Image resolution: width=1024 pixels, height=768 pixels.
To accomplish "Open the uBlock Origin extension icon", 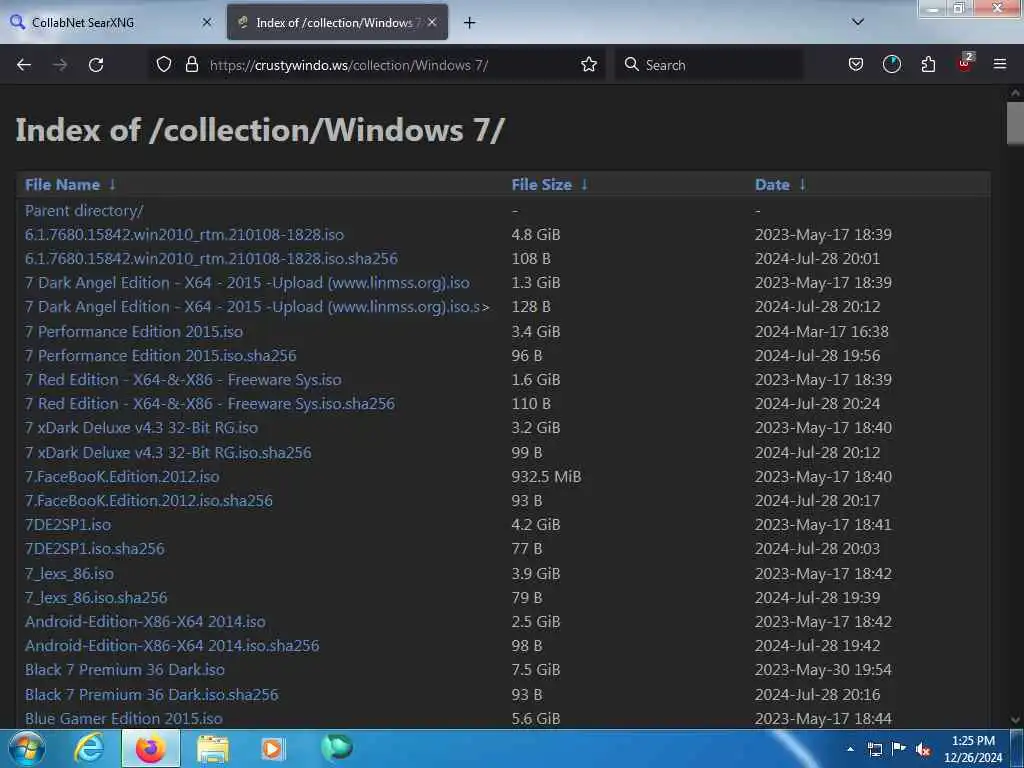I will point(965,63).
